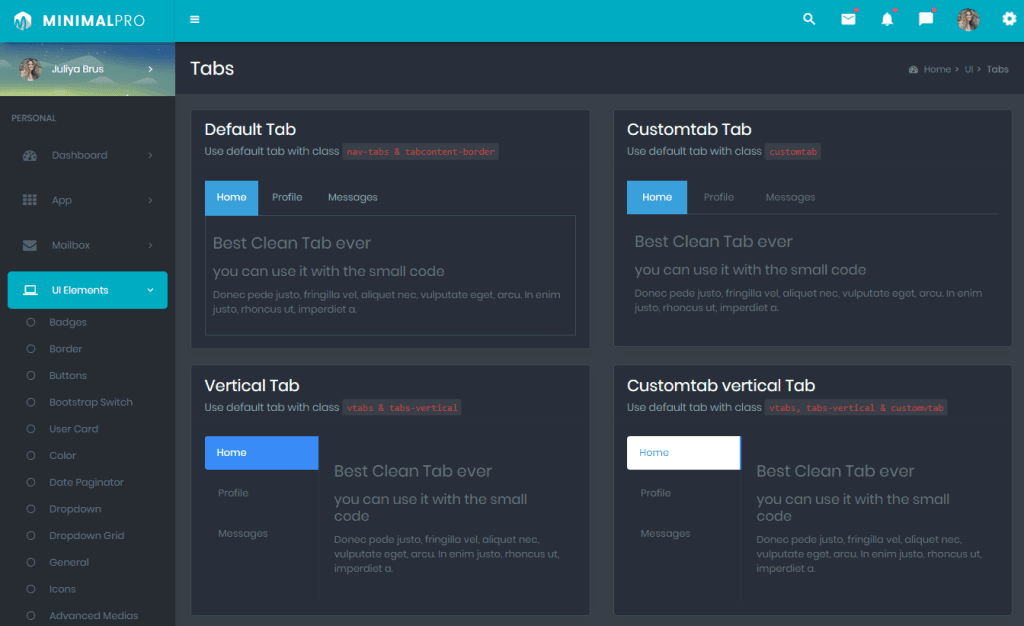This screenshot has width=1024, height=626.
Task: Click the Mailbox label in sidebar
Action: pos(71,245)
